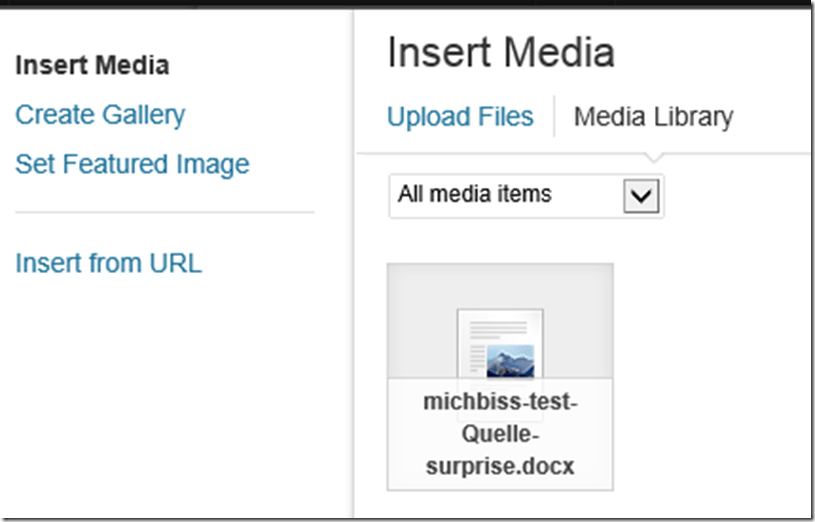
Task: Click the Insert Media dialog heading
Action: pos(500,52)
